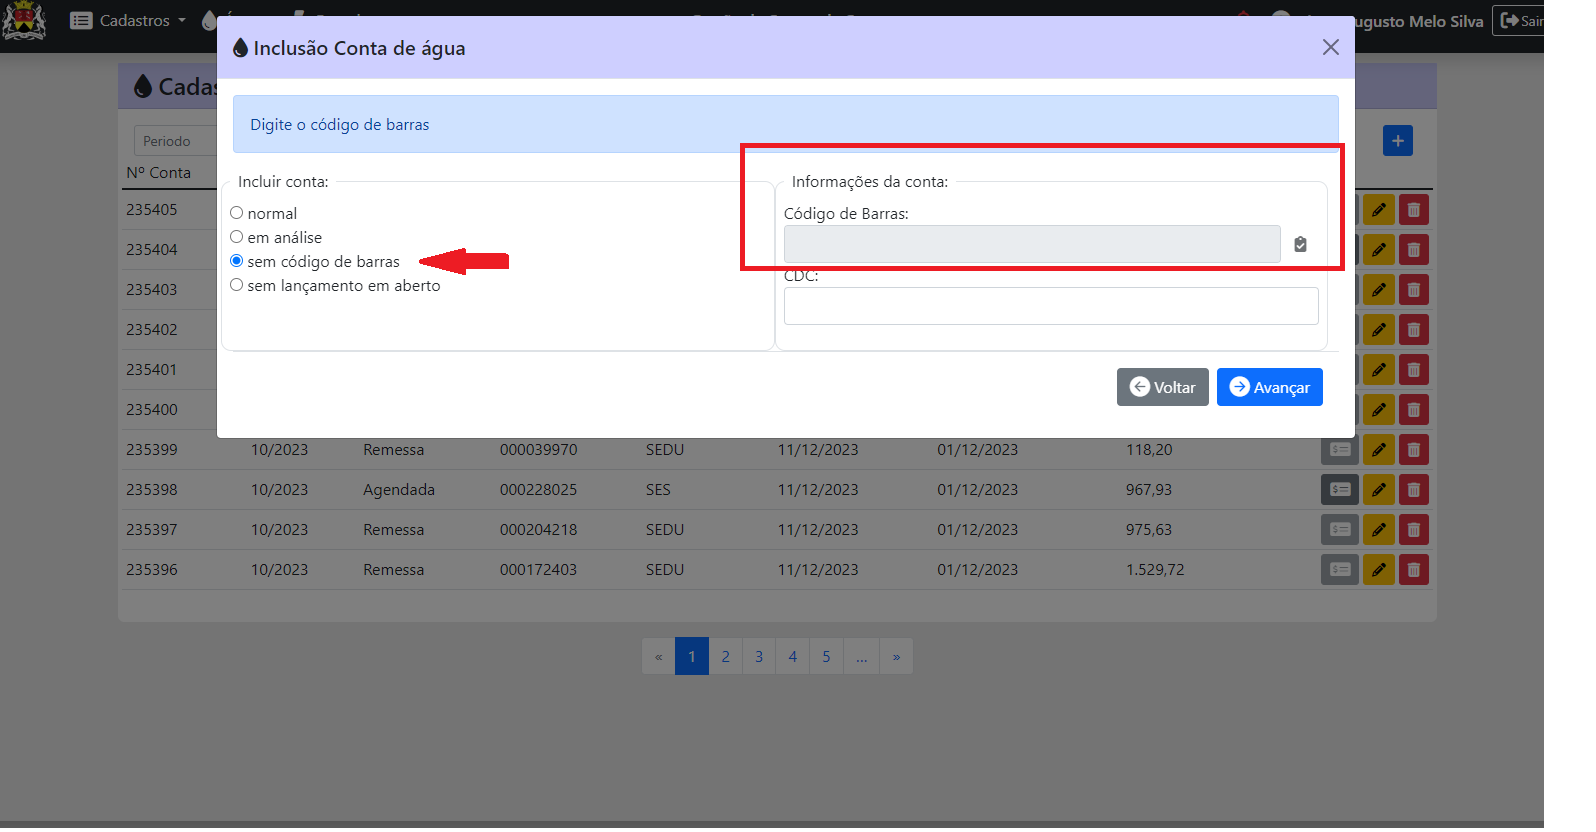Click the coat of arms logo
Image resolution: width=1596 pixels, height=832 pixels.
[24, 20]
